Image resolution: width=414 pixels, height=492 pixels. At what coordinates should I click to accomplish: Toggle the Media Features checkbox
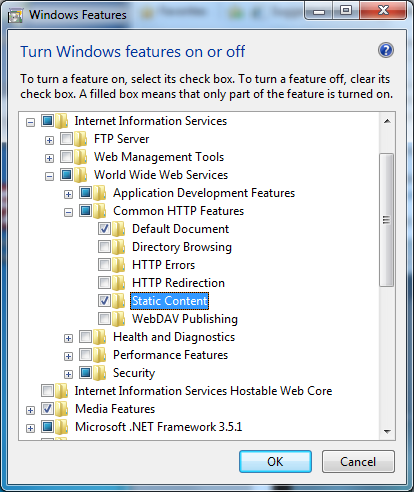point(47,408)
